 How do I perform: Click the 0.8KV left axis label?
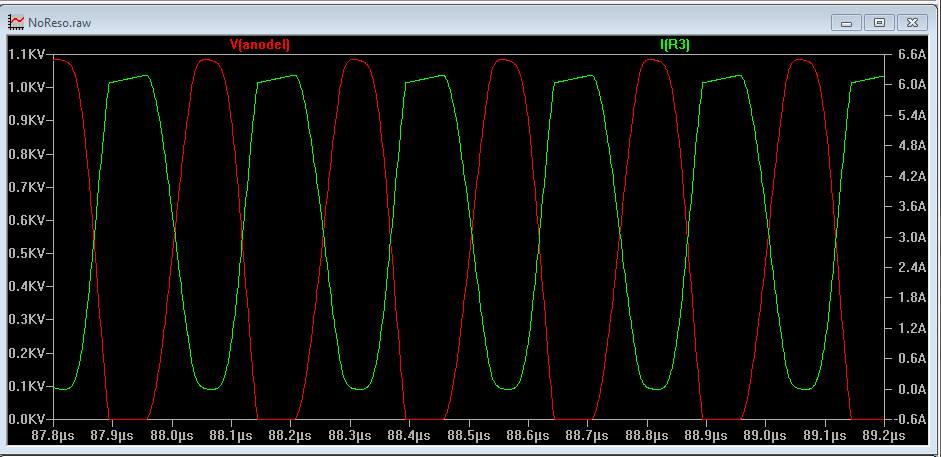[27, 154]
